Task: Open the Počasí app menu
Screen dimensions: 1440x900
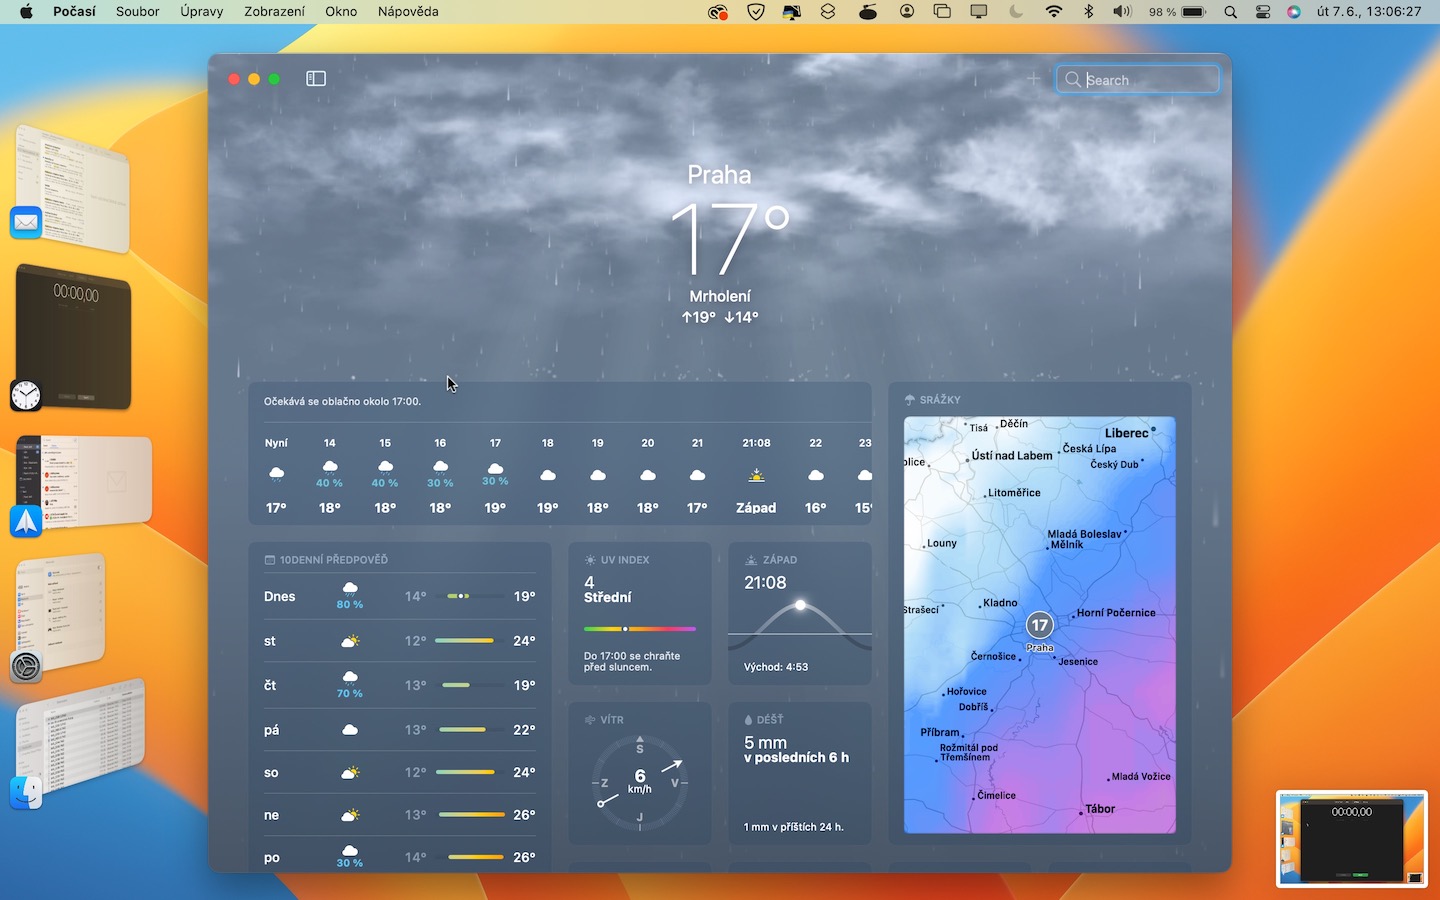Action: tap(75, 12)
